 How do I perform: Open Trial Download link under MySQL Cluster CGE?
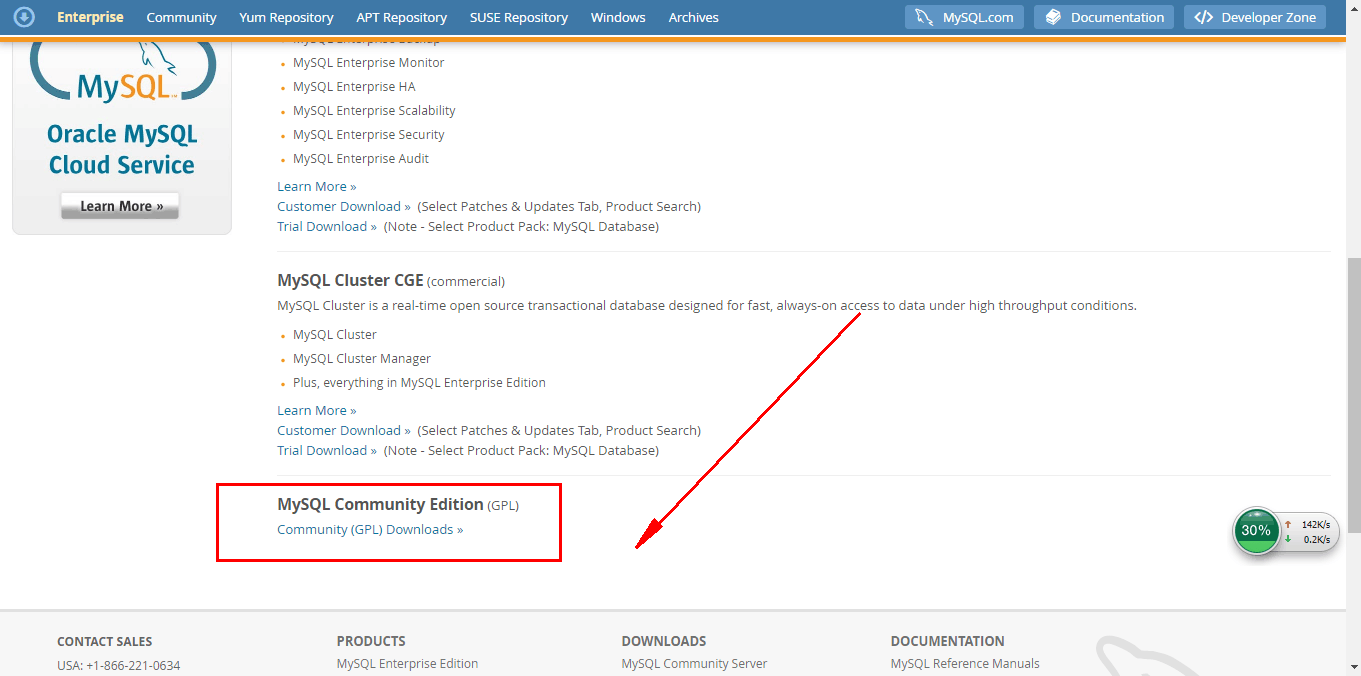[327, 450]
